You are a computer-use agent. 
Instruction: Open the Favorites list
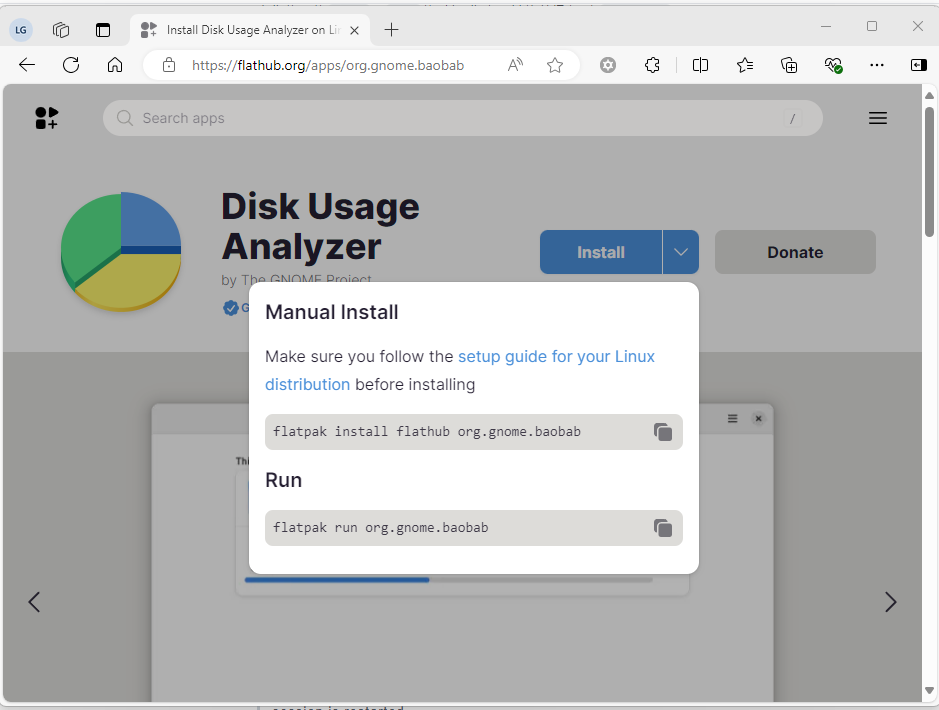tap(745, 65)
